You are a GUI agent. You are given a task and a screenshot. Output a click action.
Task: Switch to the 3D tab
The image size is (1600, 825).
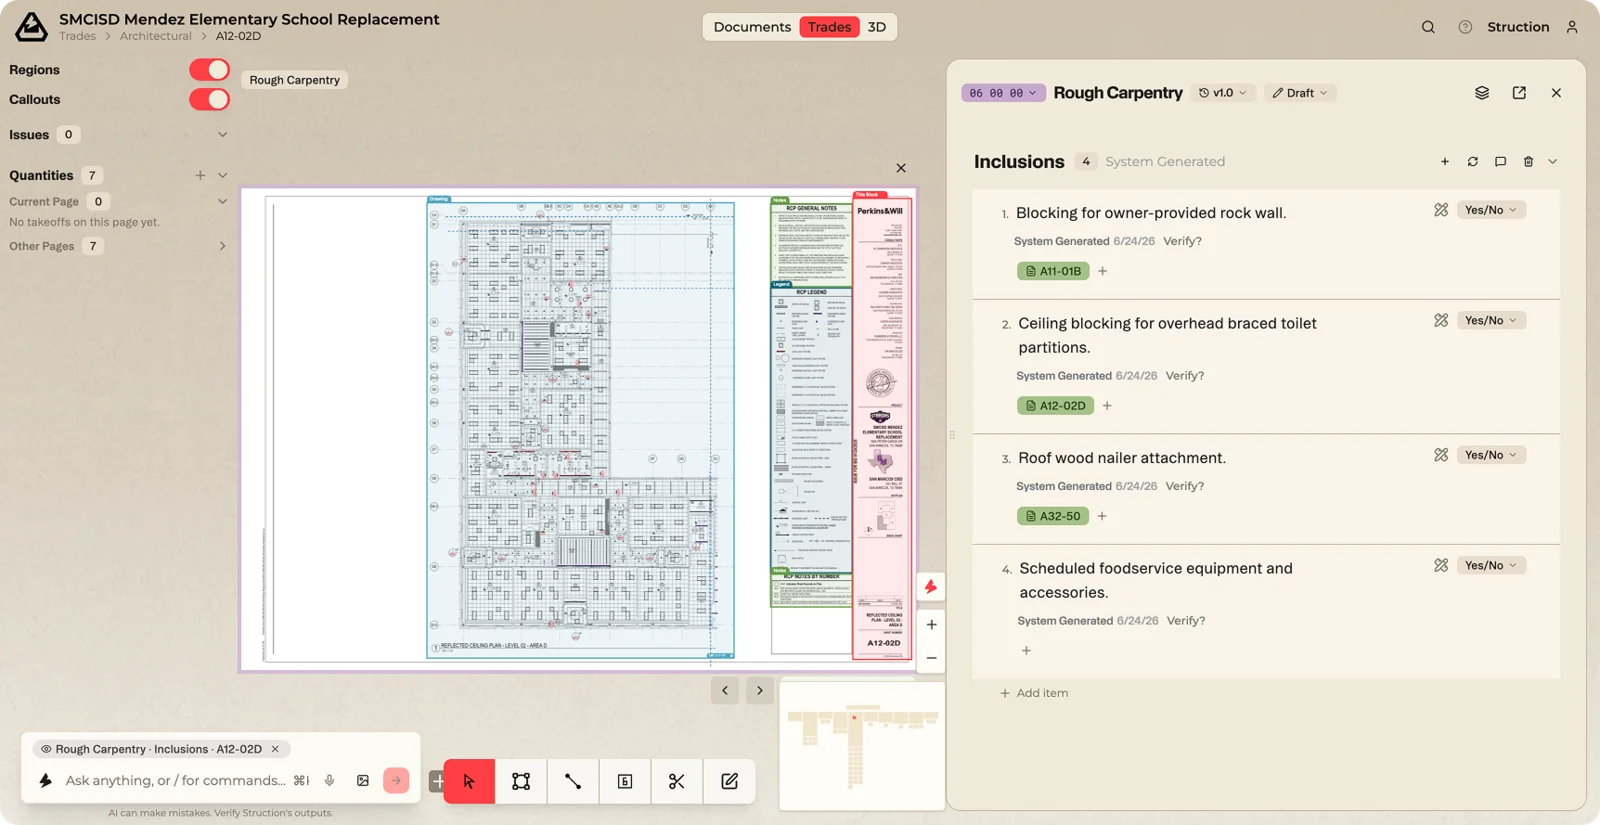[x=877, y=27]
